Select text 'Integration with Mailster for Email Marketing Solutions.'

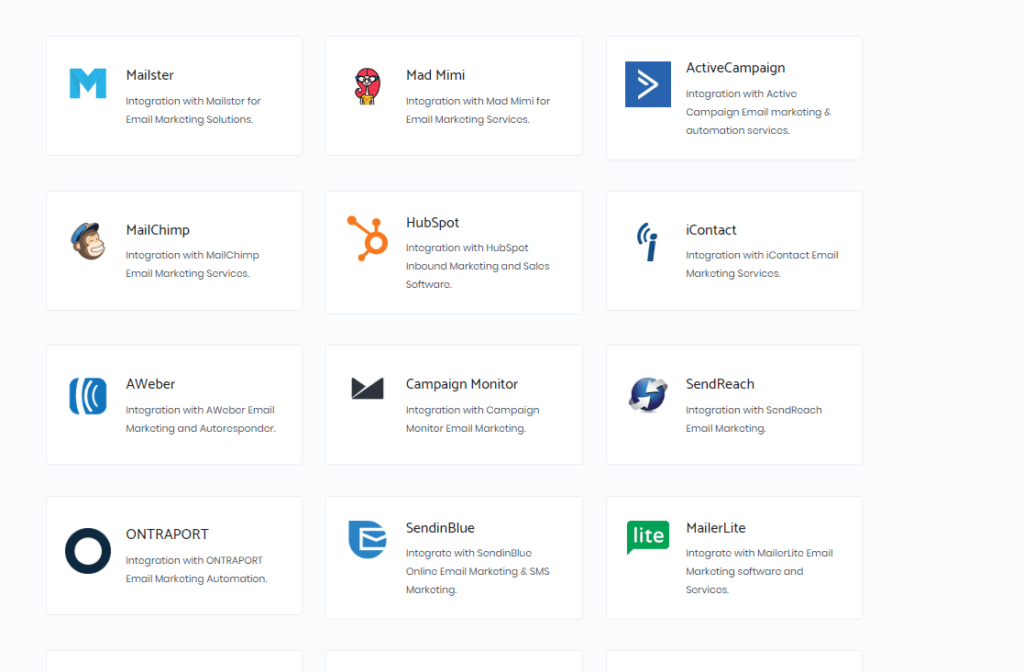[193, 110]
